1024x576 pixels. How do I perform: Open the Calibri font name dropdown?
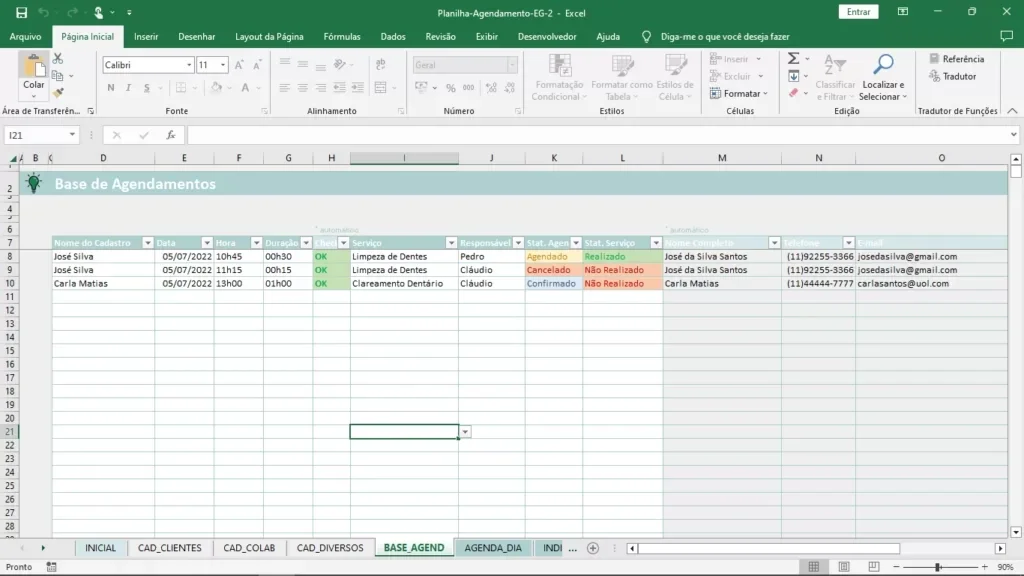[x=189, y=65]
